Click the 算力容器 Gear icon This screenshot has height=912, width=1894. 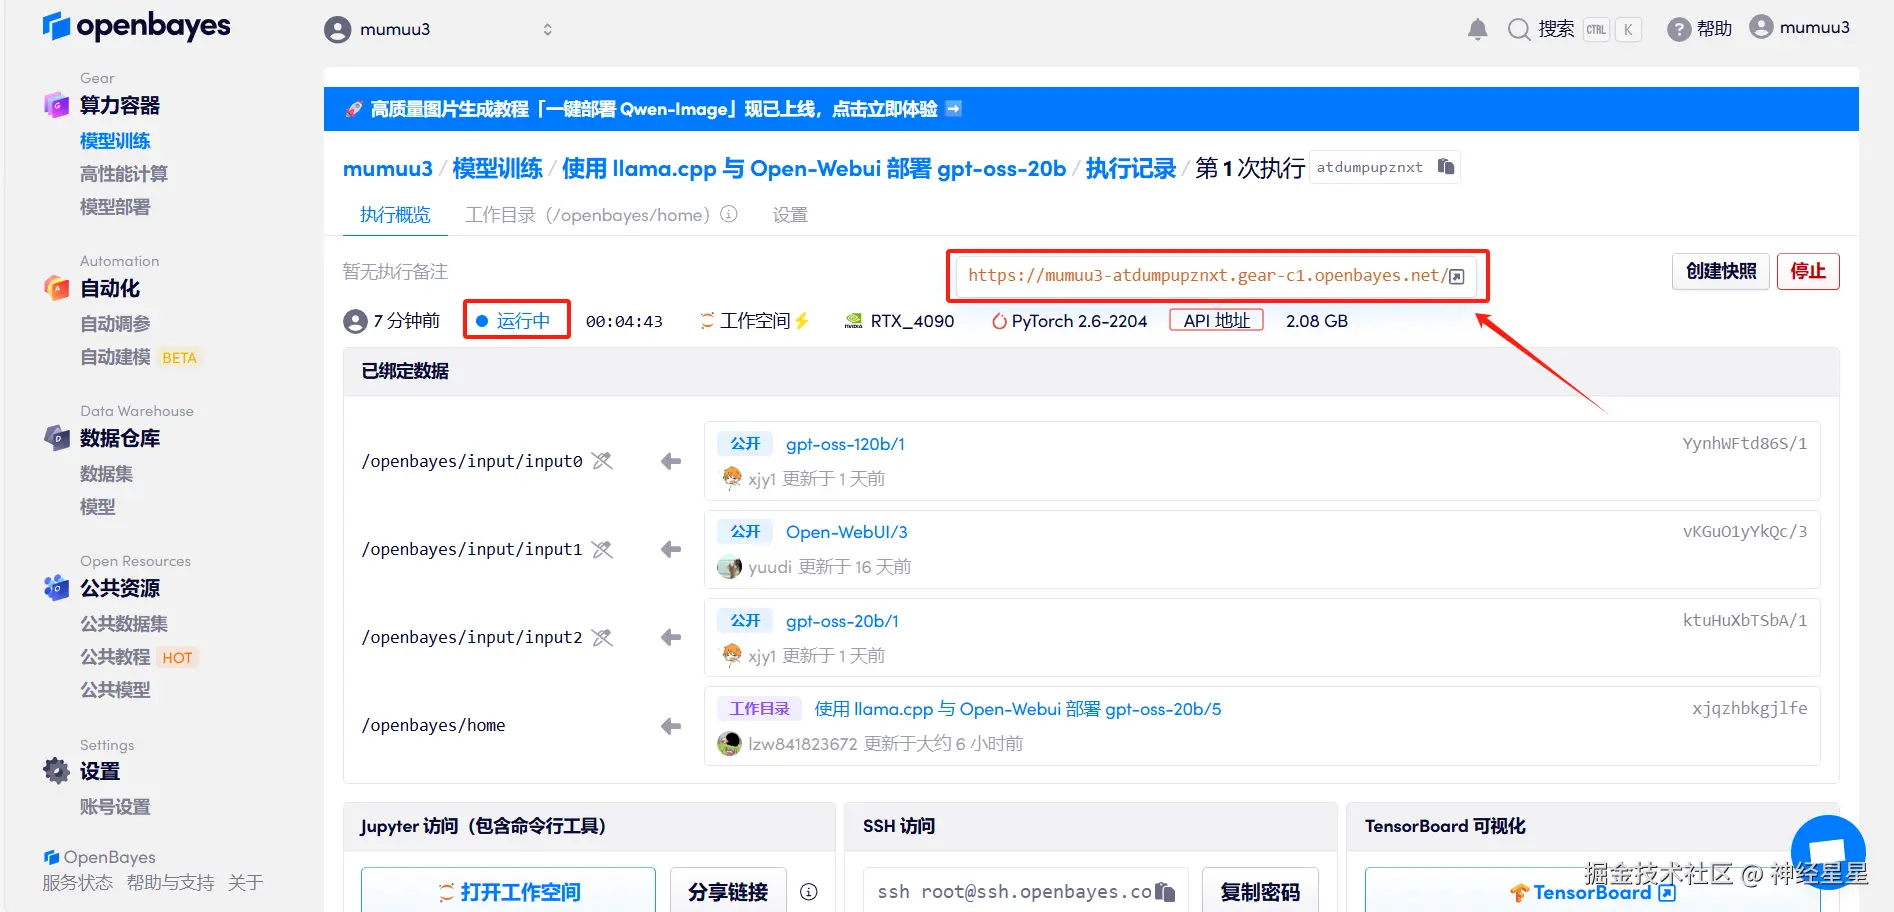pos(56,105)
